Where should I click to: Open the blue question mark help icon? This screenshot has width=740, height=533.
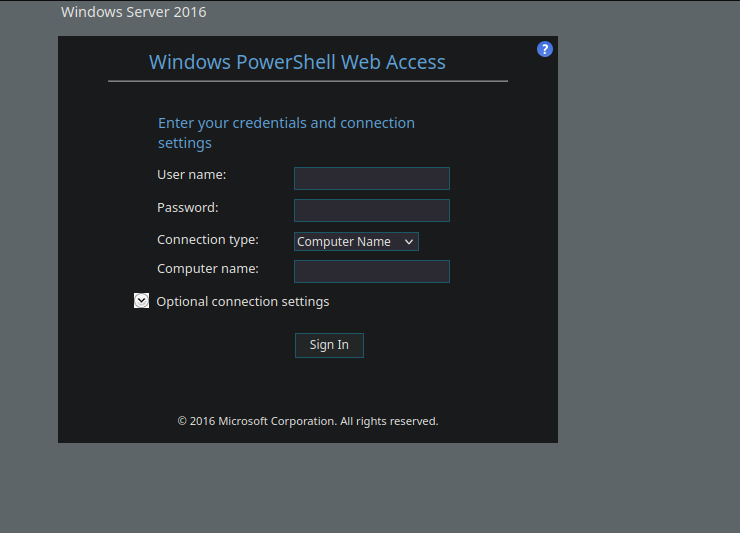pos(545,49)
